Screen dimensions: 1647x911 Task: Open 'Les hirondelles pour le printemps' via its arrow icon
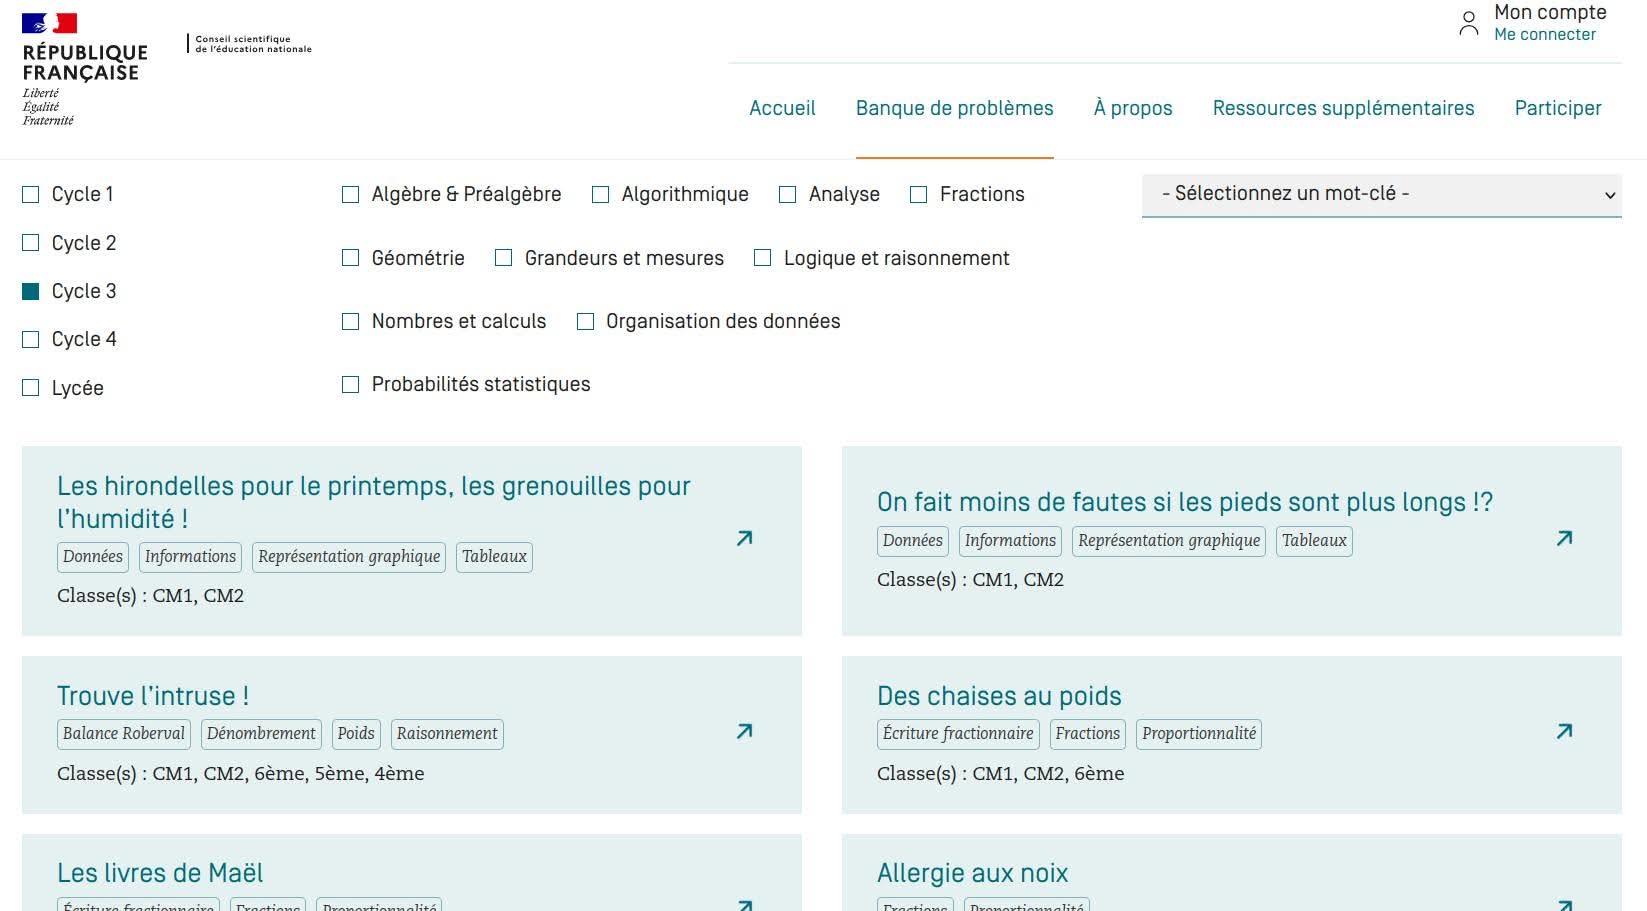click(x=744, y=538)
